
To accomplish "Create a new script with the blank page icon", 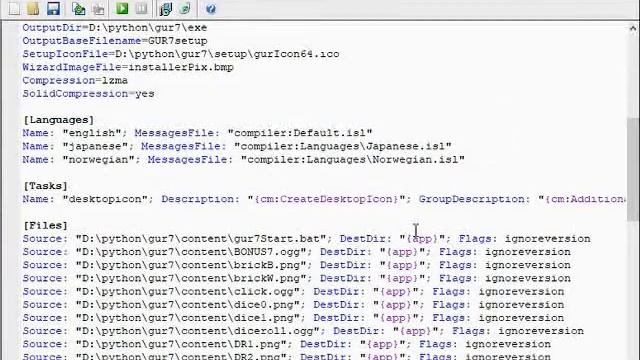I will tap(14, 9).
